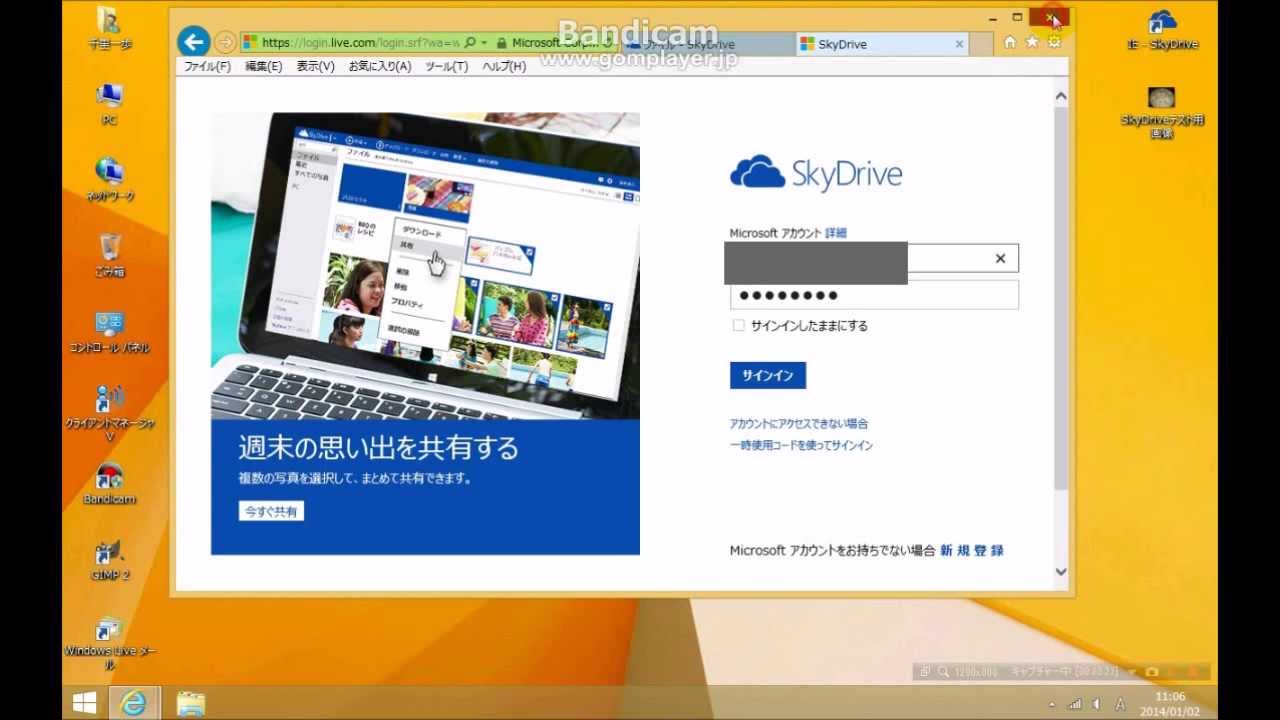Select the GIMP 2 desktop icon

110,560
